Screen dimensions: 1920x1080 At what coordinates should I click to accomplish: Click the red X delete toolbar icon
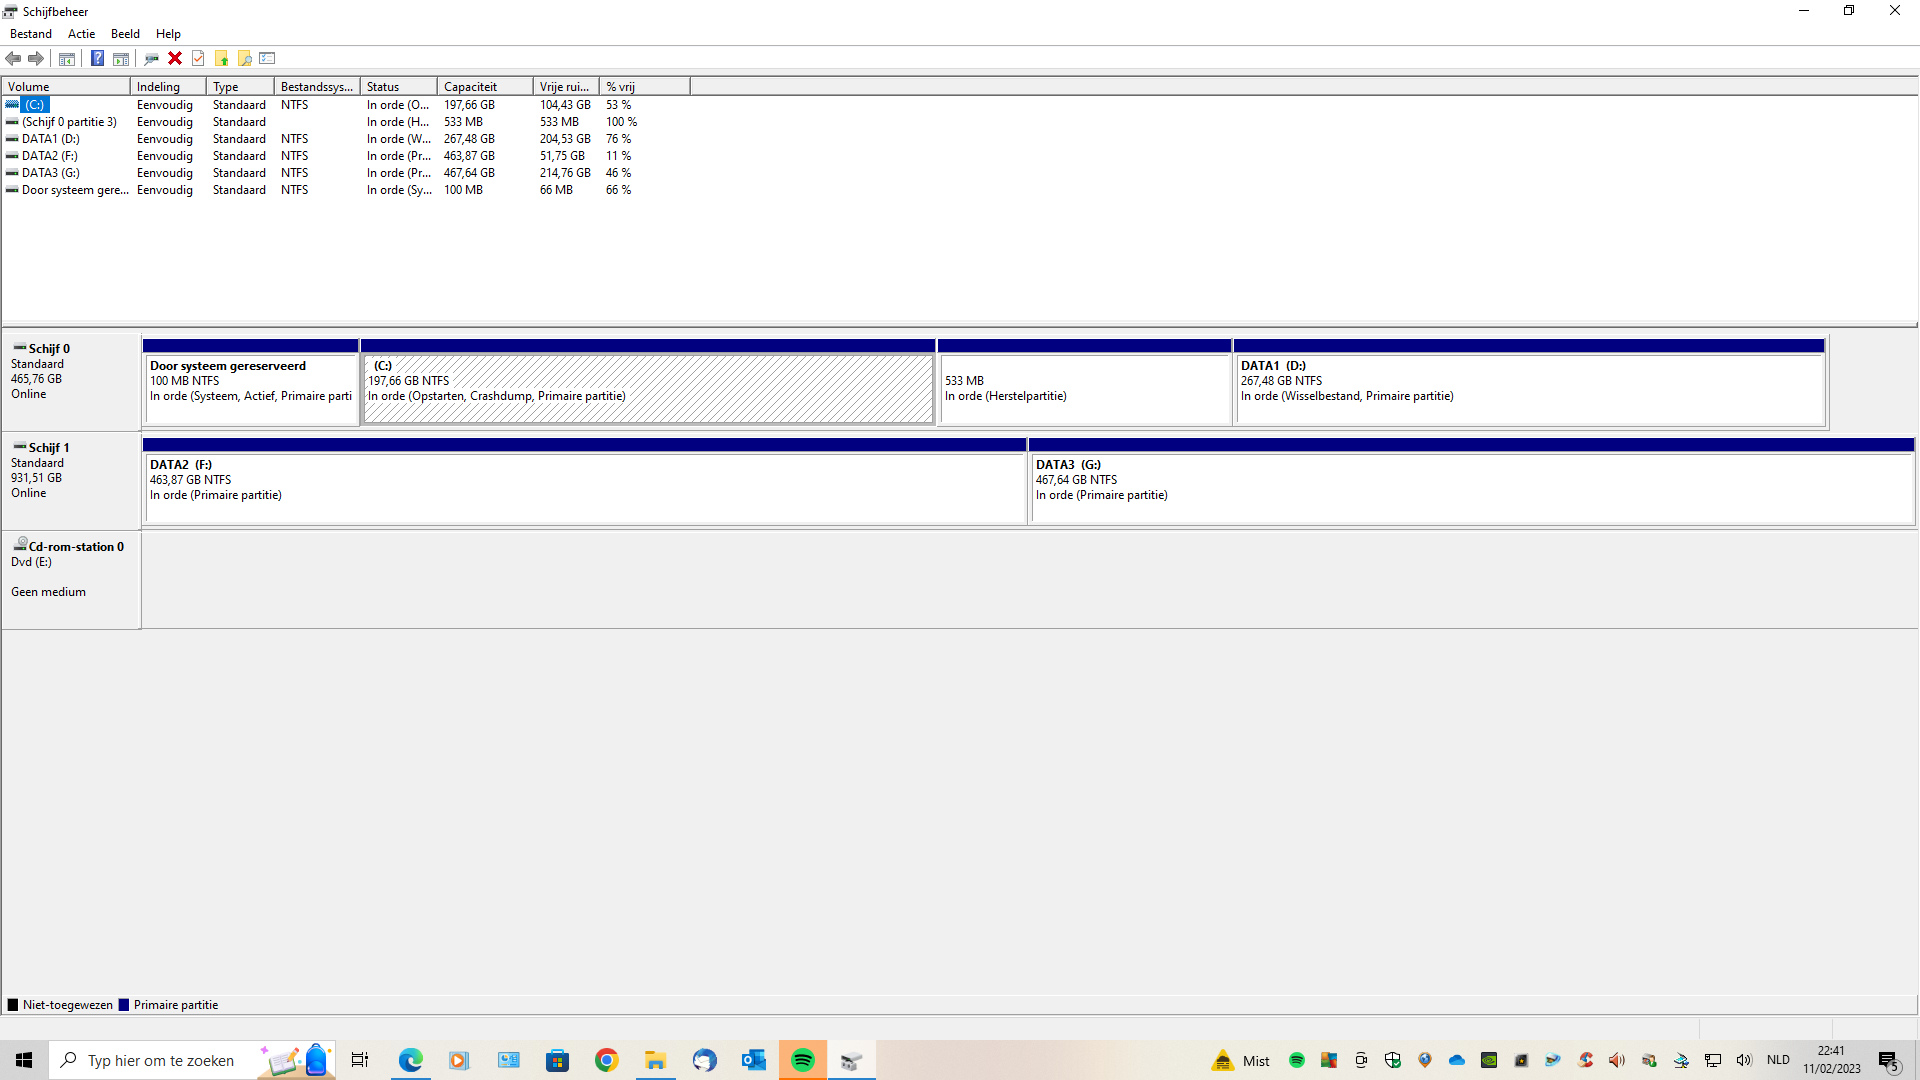click(x=175, y=58)
